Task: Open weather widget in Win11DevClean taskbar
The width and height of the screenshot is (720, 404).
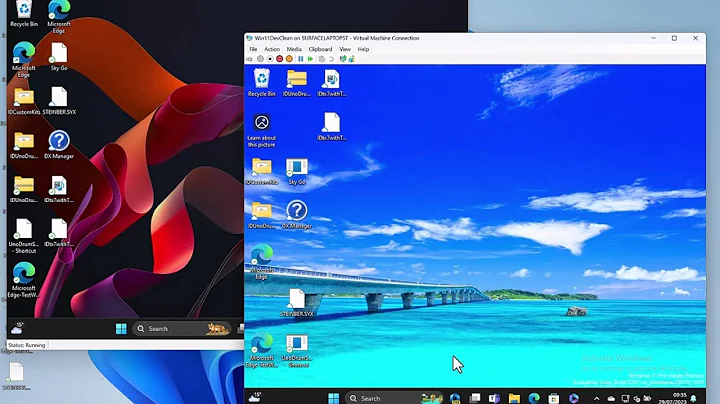Action: coord(255,397)
